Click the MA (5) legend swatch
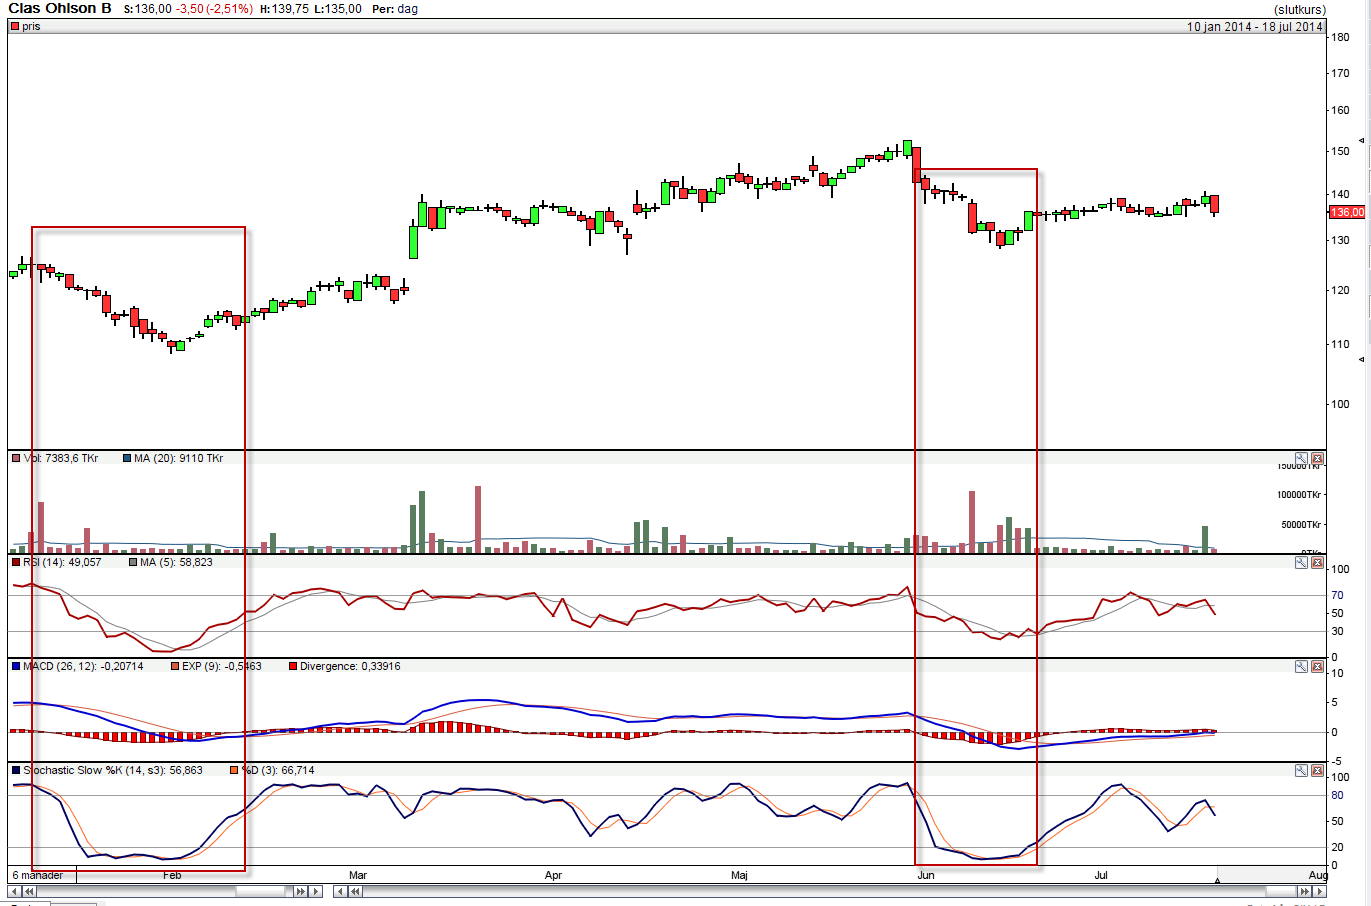 [133, 563]
